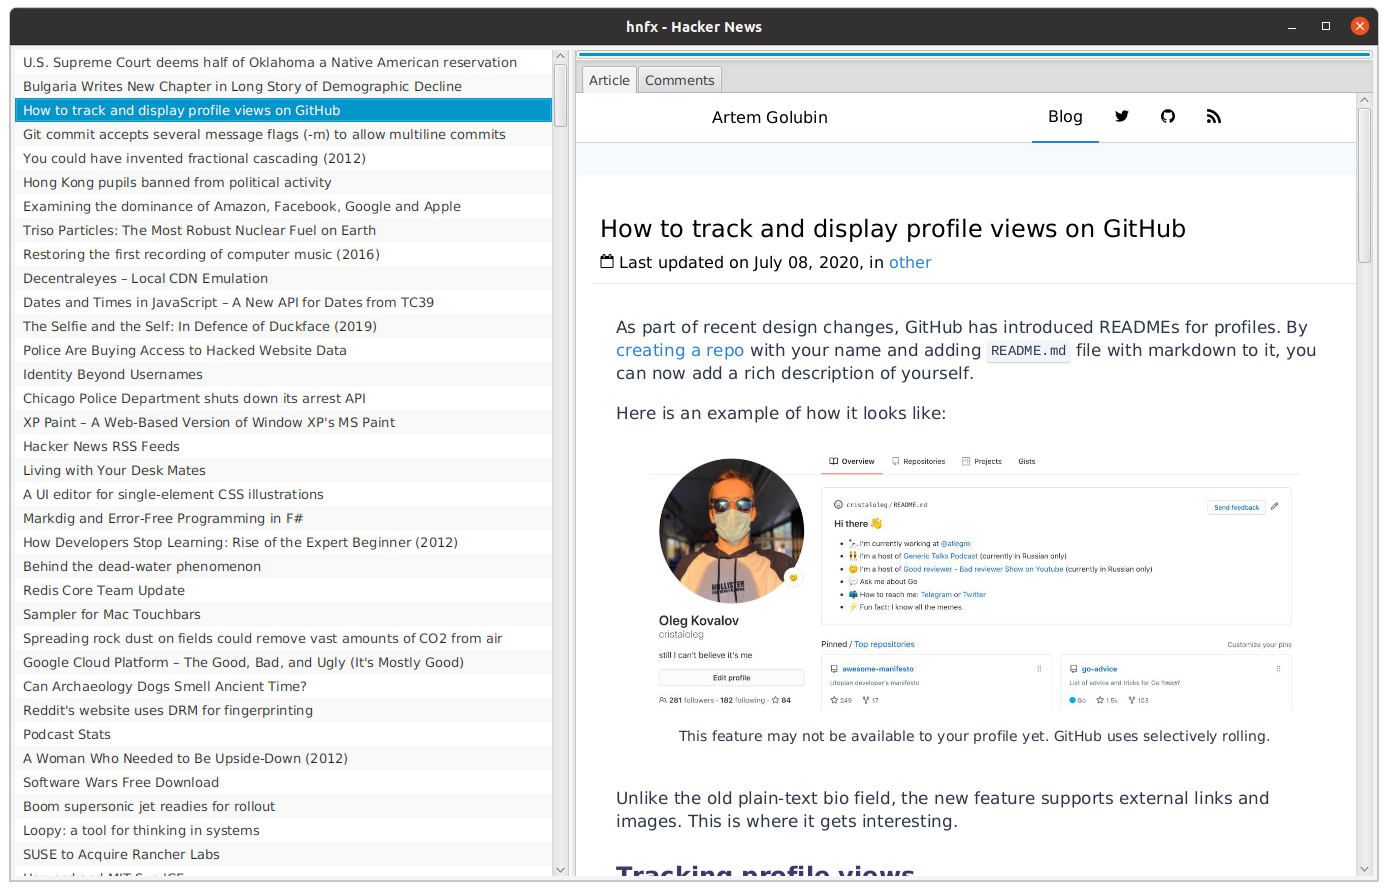Click the up arrow of story list scrollbar

pos(560,57)
